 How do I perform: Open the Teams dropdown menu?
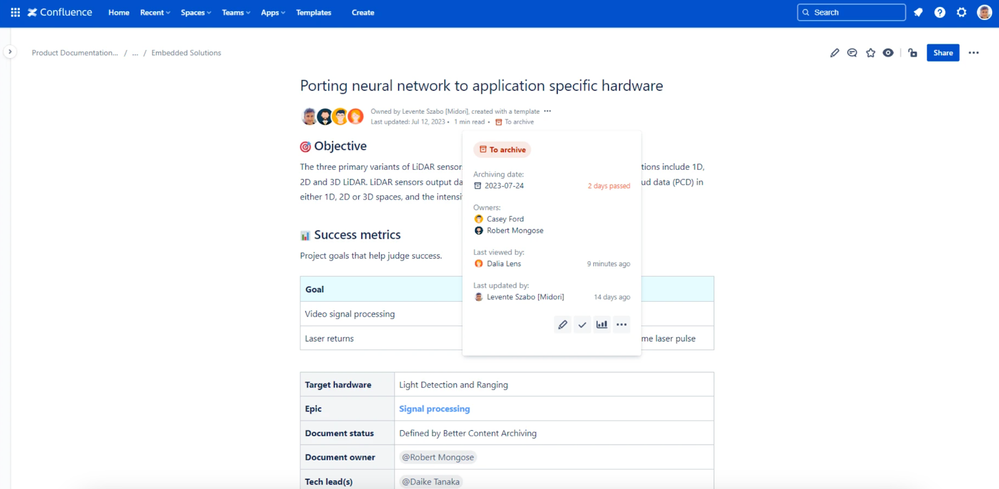[236, 12]
